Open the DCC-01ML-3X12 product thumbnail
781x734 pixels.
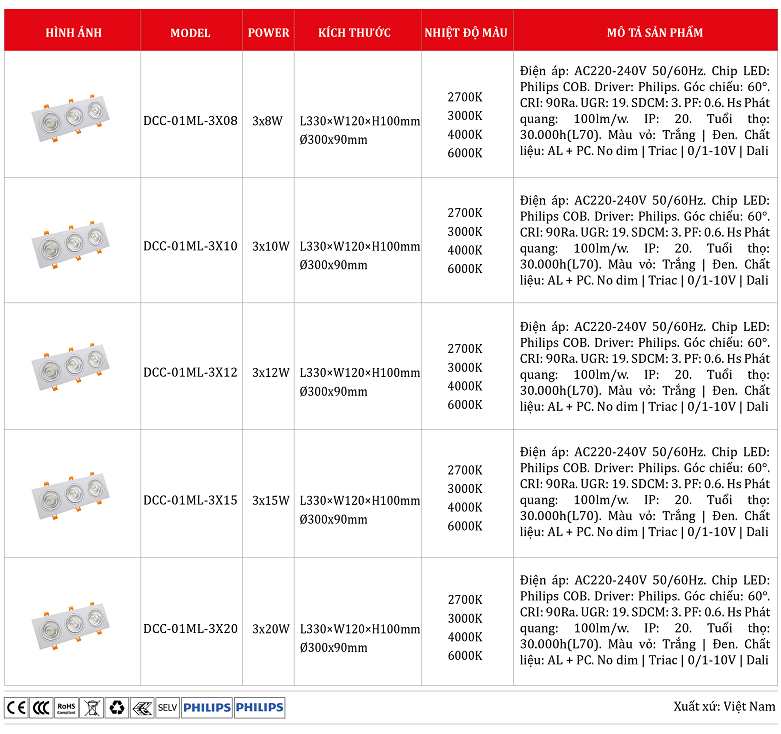[x=70, y=367]
